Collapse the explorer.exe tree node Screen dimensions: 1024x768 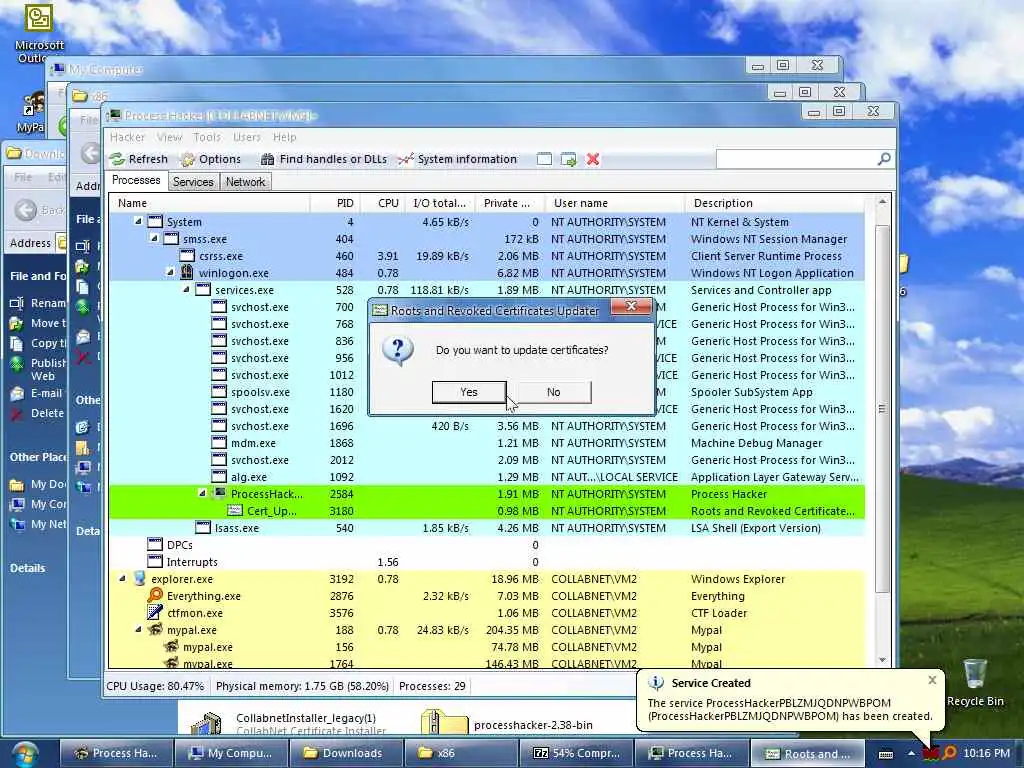[122, 579]
